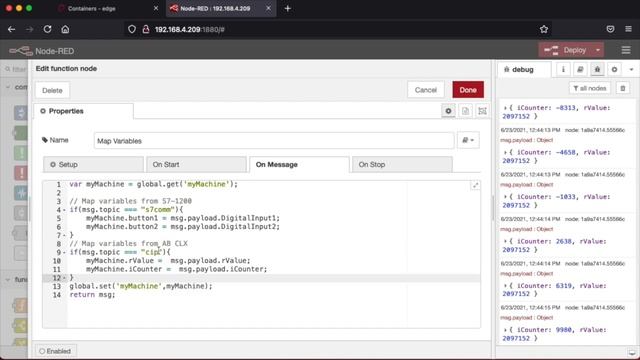Open sidebar configuration nodes gear tab
The height and width of the screenshot is (360, 640).
click(x=614, y=69)
